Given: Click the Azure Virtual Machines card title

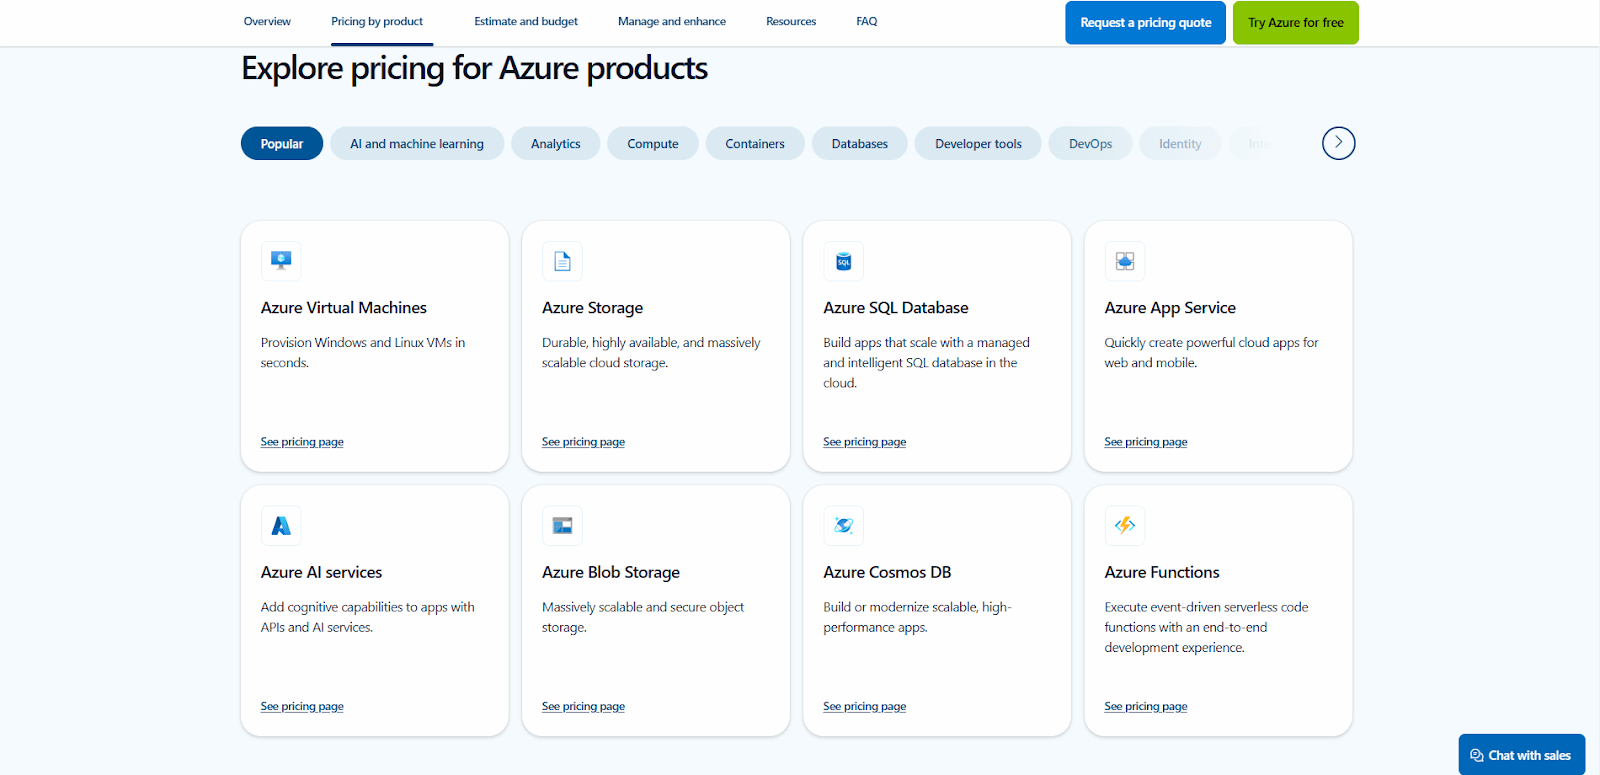Looking at the screenshot, I should click(344, 308).
